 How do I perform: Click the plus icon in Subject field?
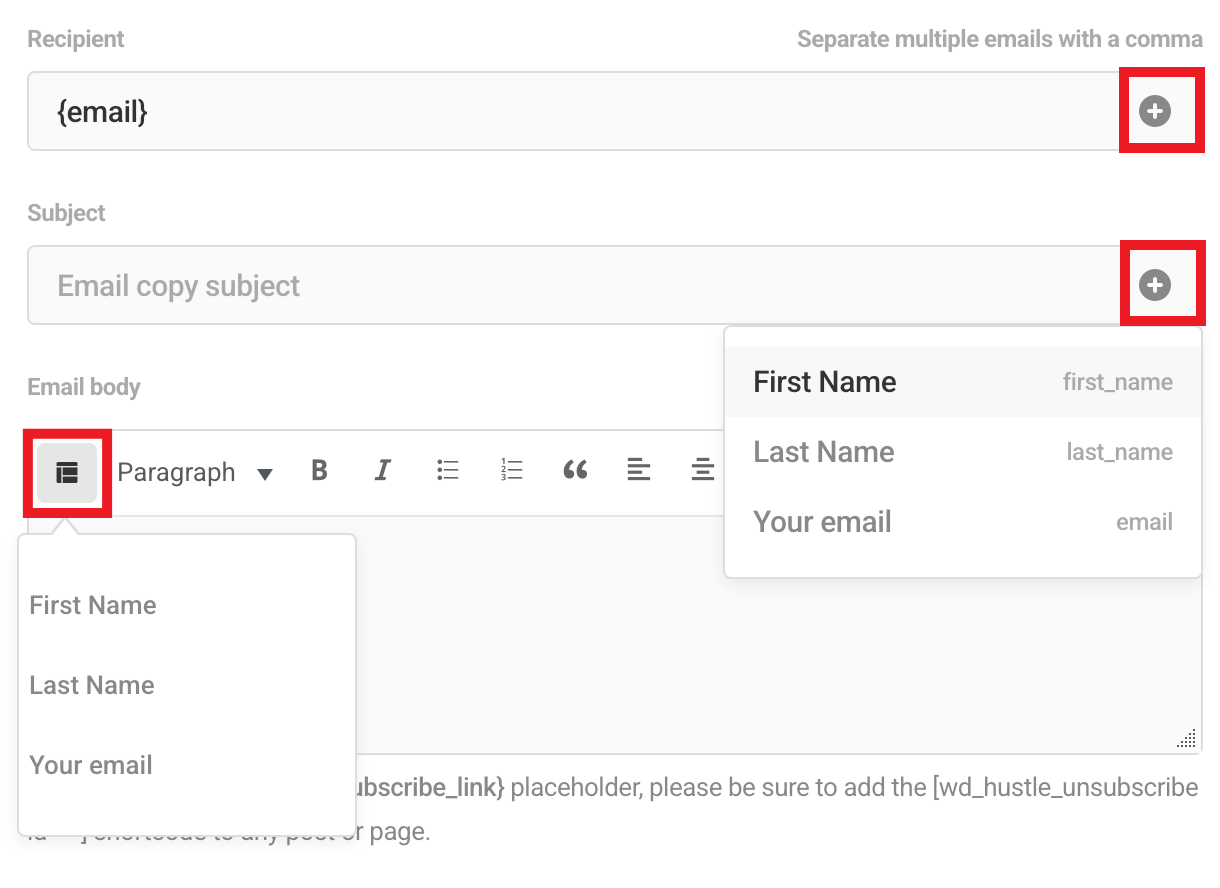(1155, 285)
